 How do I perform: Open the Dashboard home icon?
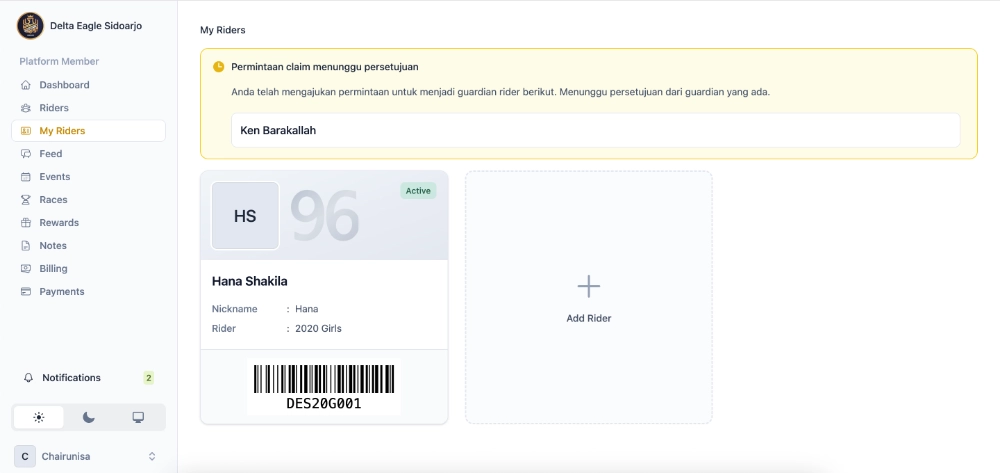pyautogui.click(x=26, y=85)
